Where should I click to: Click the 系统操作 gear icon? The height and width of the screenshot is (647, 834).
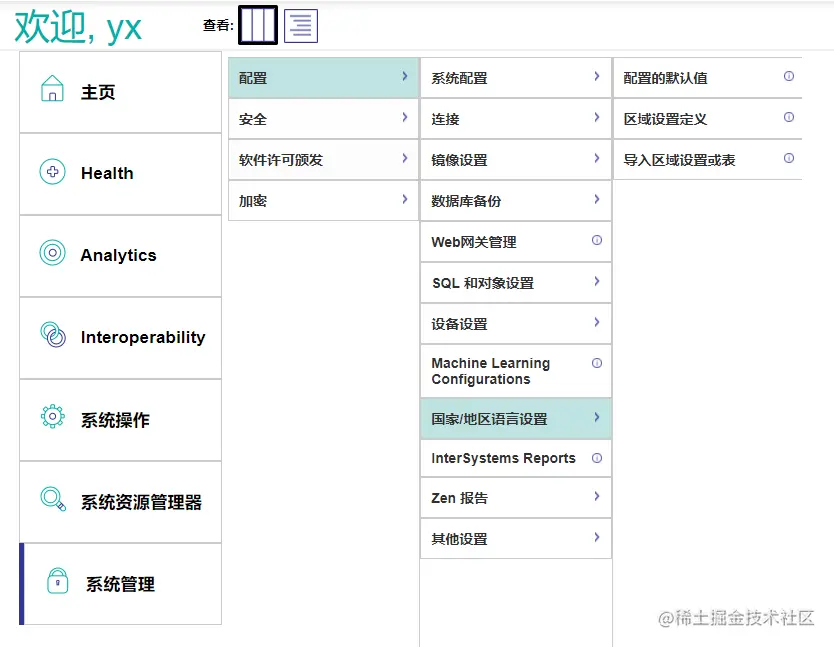(x=52, y=417)
